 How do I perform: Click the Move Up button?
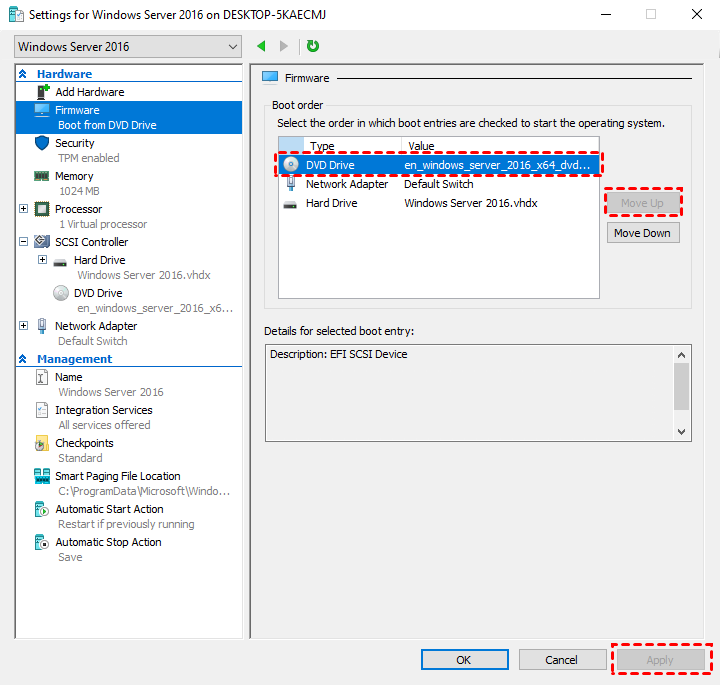click(642, 202)
